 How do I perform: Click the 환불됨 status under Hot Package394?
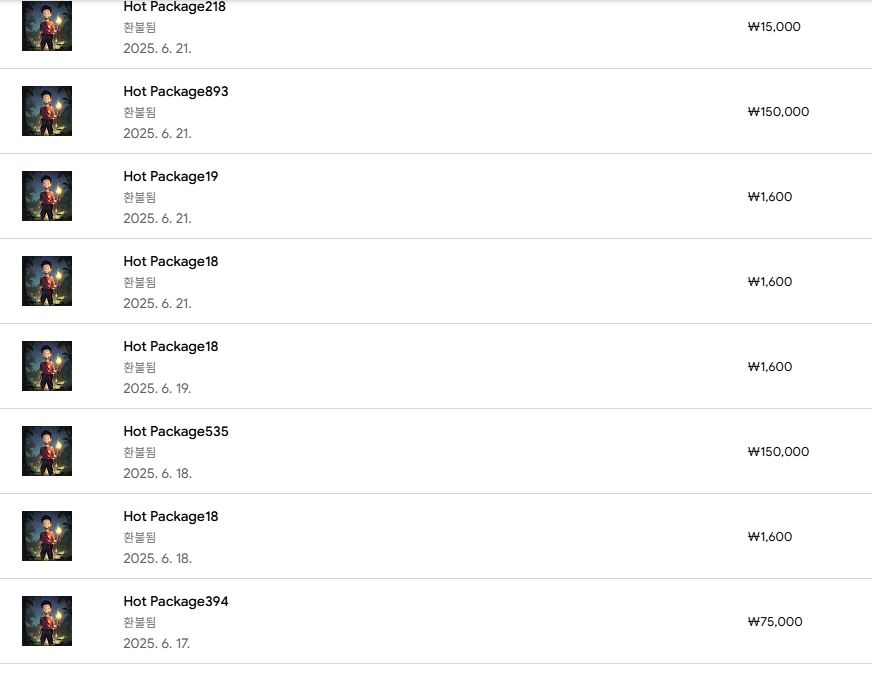click(x=140, y=622)
